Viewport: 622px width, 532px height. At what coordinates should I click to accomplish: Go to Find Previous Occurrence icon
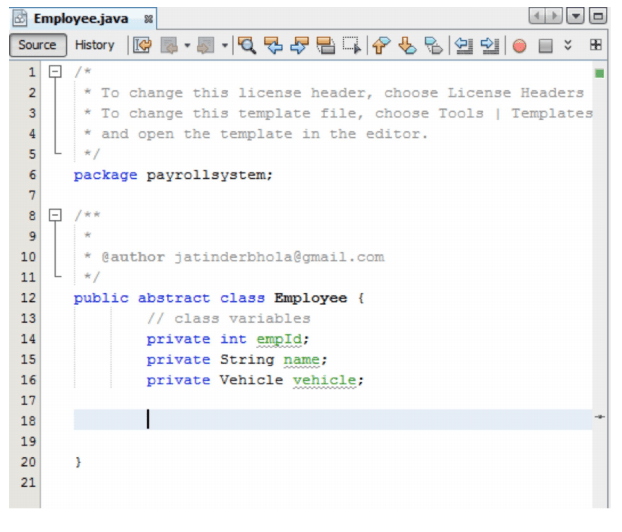pyautogui.click(x=273, y=45)
